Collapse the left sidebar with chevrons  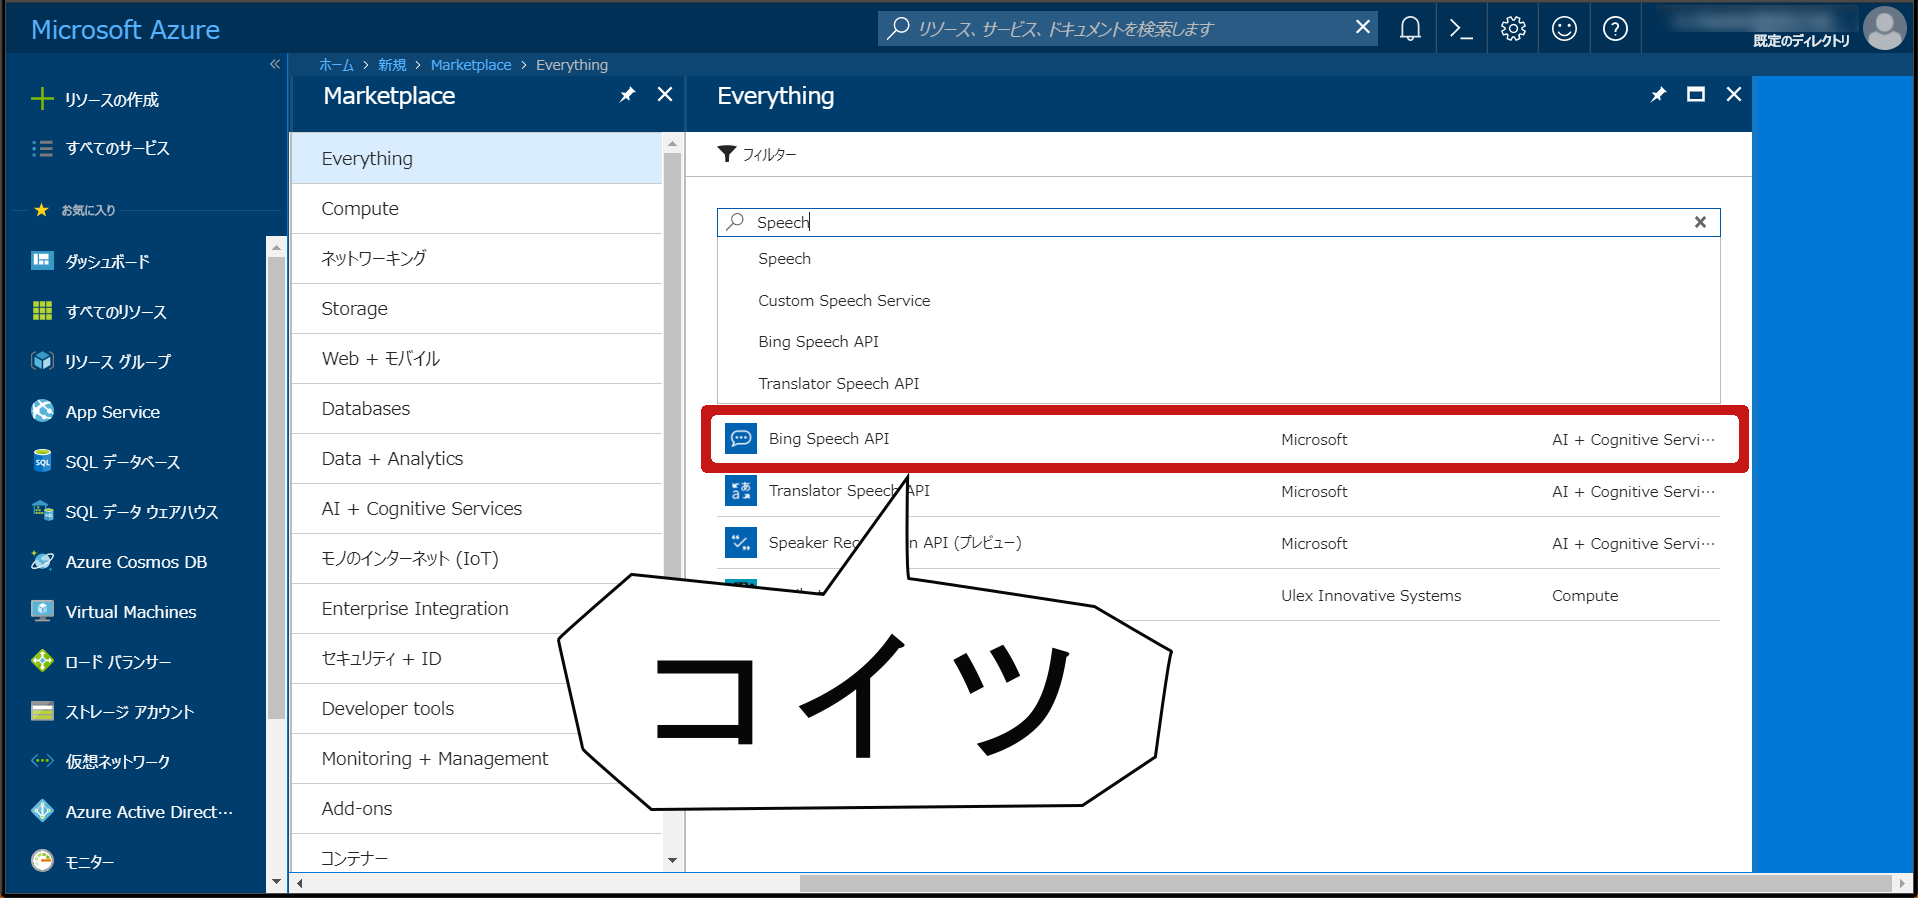tap(275, 64)
